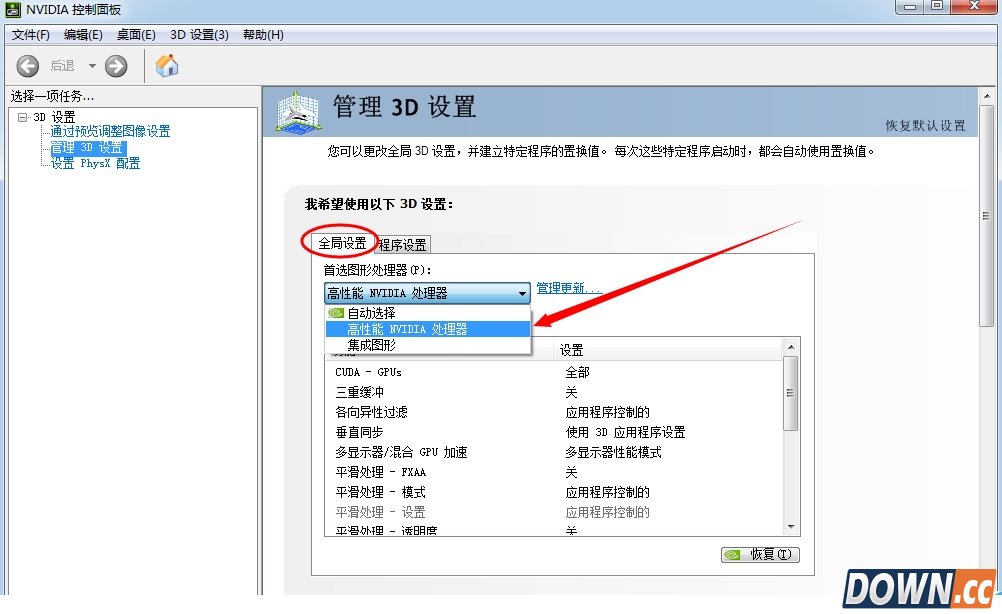Switch to the 程序设置 tab
The height and width of the screenshot is (614, 1002).
coord(403,244)
